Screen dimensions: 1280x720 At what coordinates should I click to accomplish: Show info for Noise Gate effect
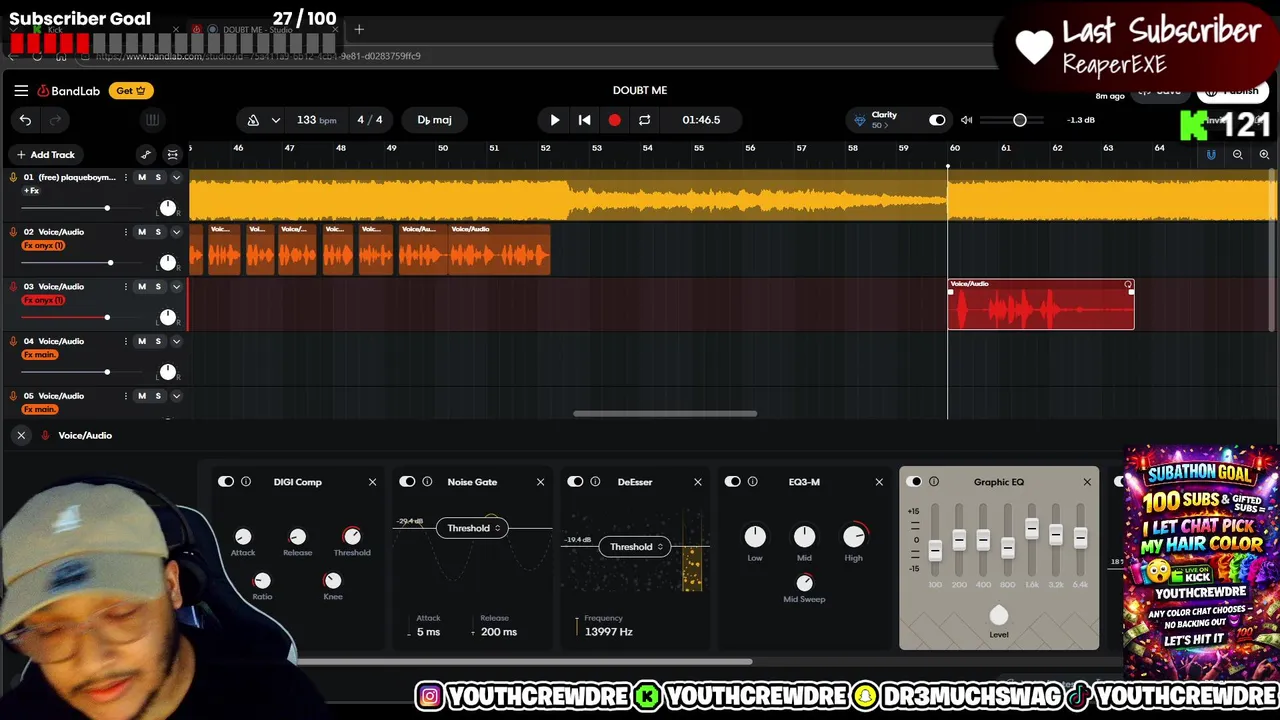427,482
